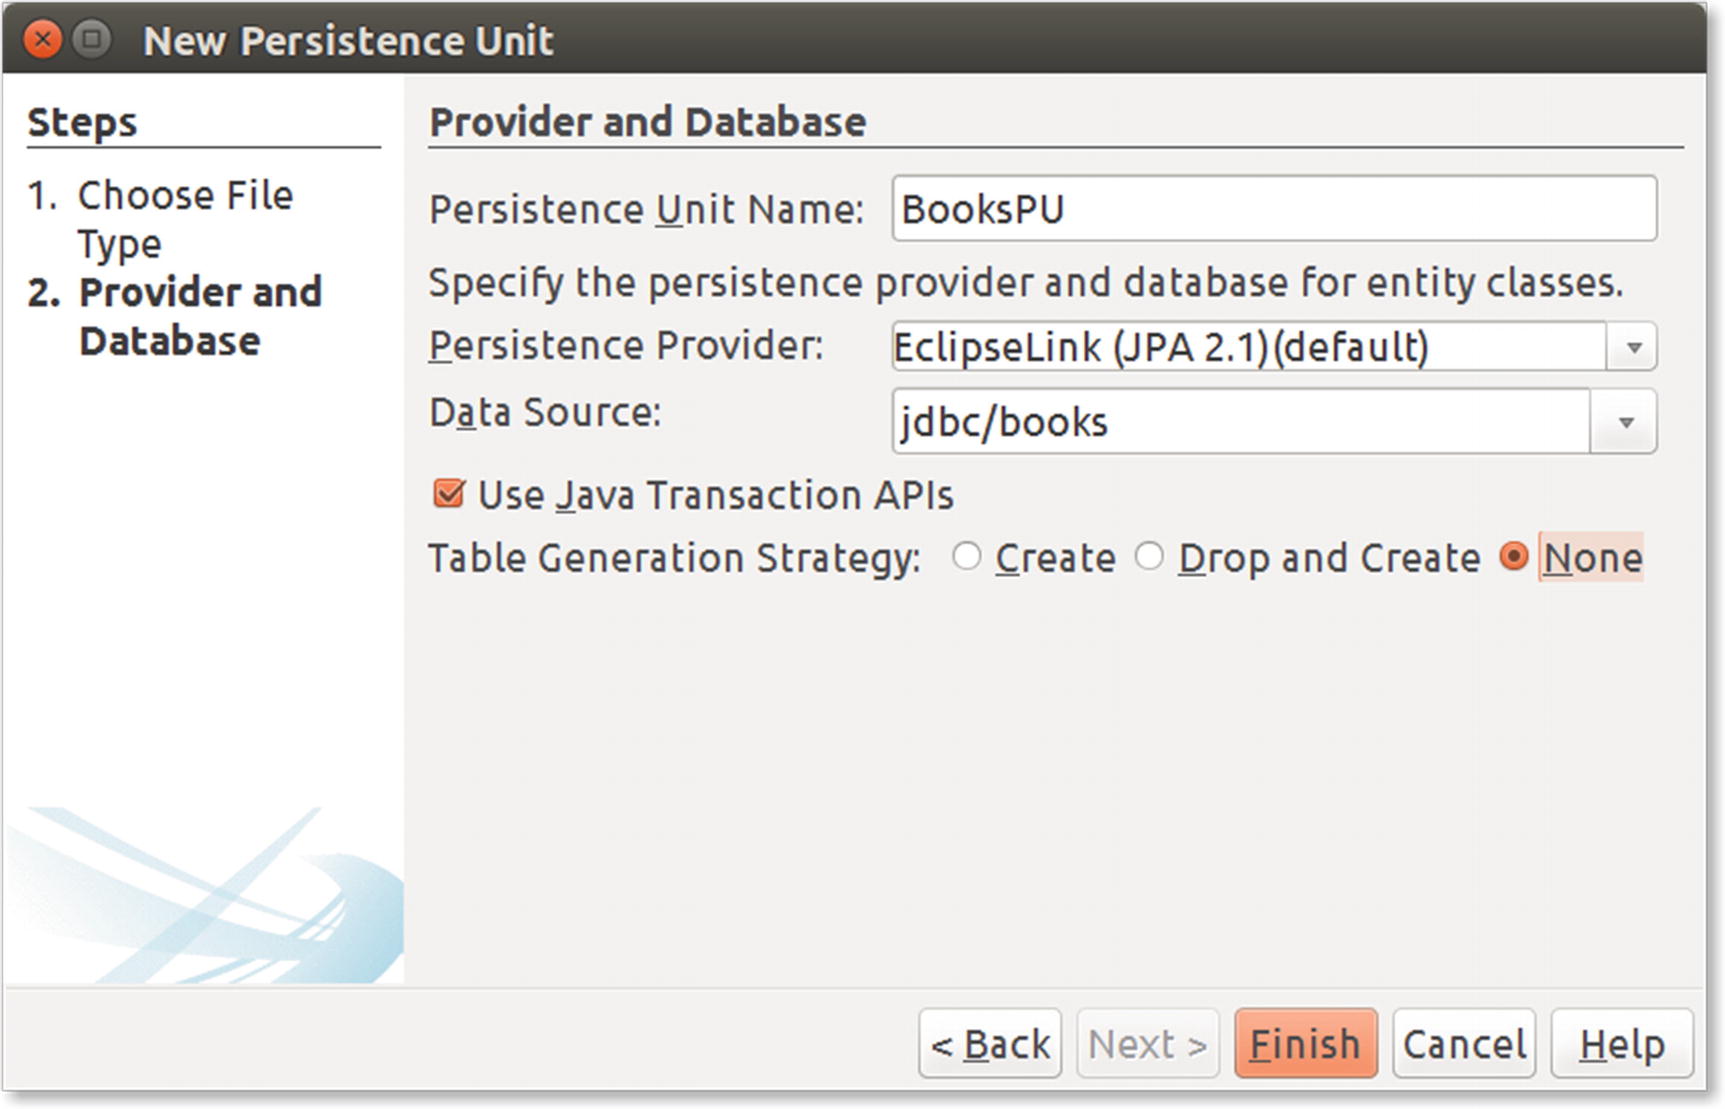
Task: Keep None as table generation strategy
Action: [1516, 558]
